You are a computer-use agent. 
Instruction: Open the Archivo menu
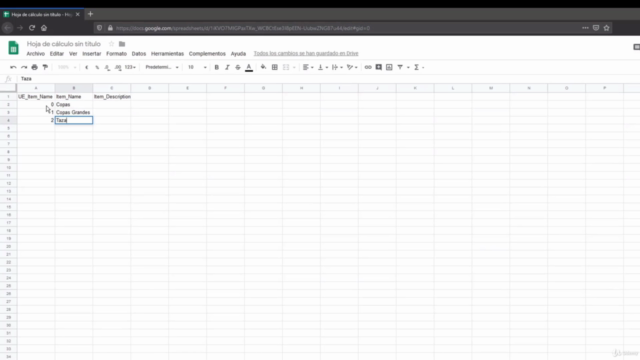pyautogui.click(x=36, y=54)
